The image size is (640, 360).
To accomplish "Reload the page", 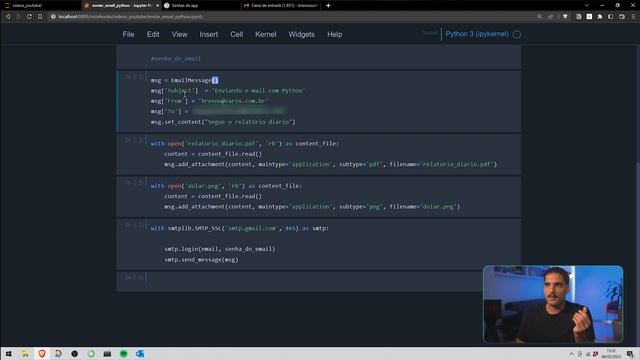I will click(x=29, y=16).
